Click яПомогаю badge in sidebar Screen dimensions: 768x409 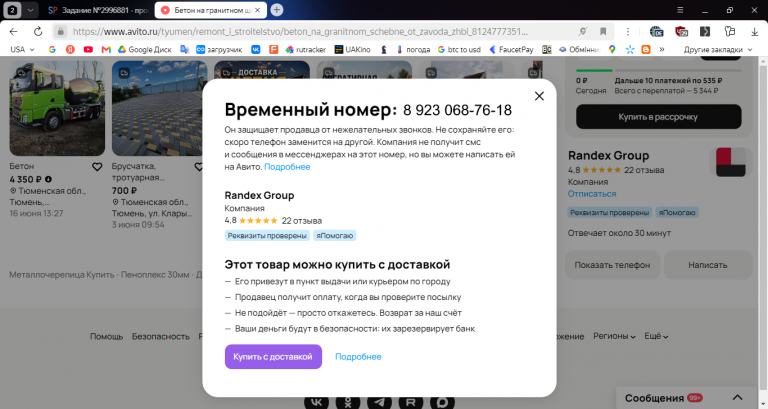point(677,213)
